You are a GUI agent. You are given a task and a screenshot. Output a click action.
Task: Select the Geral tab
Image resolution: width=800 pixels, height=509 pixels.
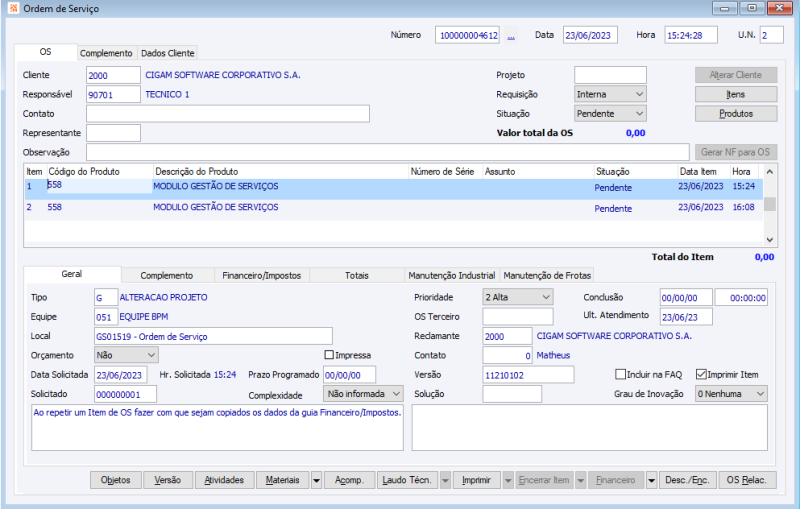[72, 274]
